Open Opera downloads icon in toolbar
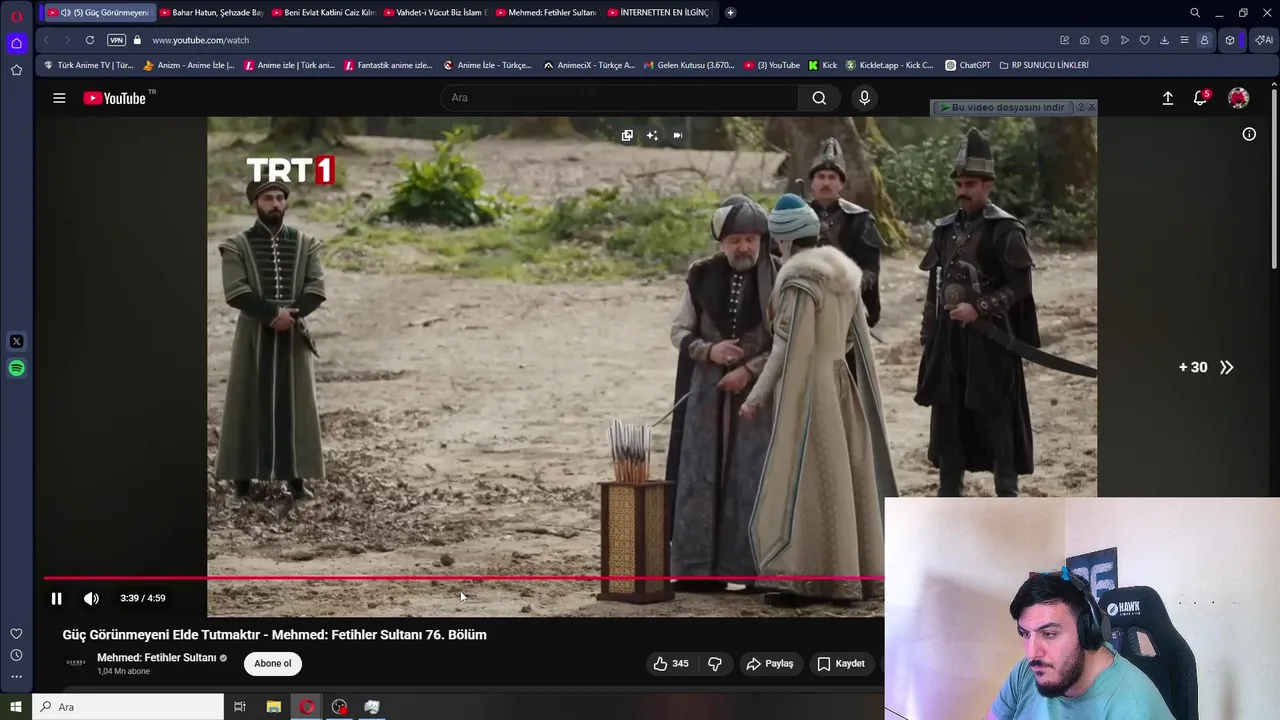Screen dimensions: 1280x720 click(1164, 40)
